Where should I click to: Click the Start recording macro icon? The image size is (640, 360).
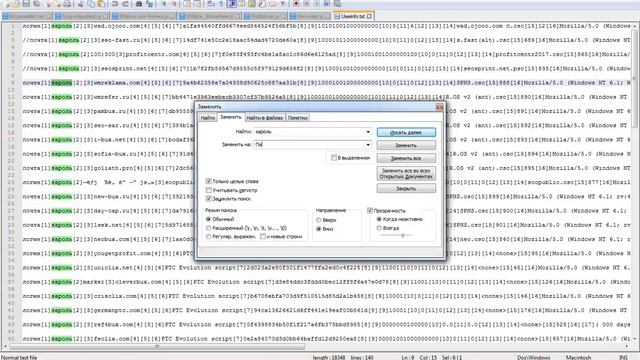click(296, 4)
